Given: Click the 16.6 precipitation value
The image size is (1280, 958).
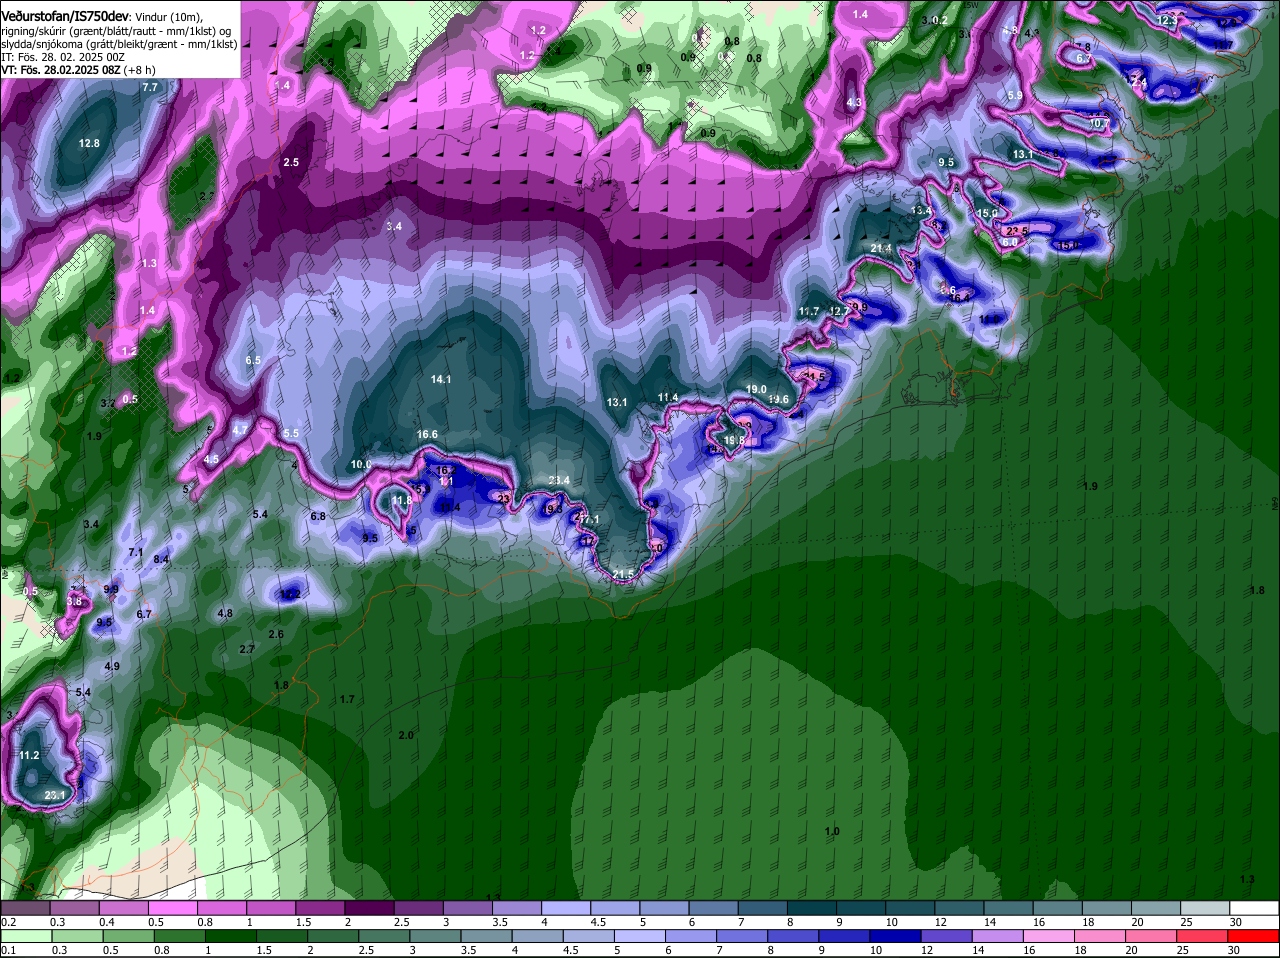Looking at the screenshot, I should 427,435.
